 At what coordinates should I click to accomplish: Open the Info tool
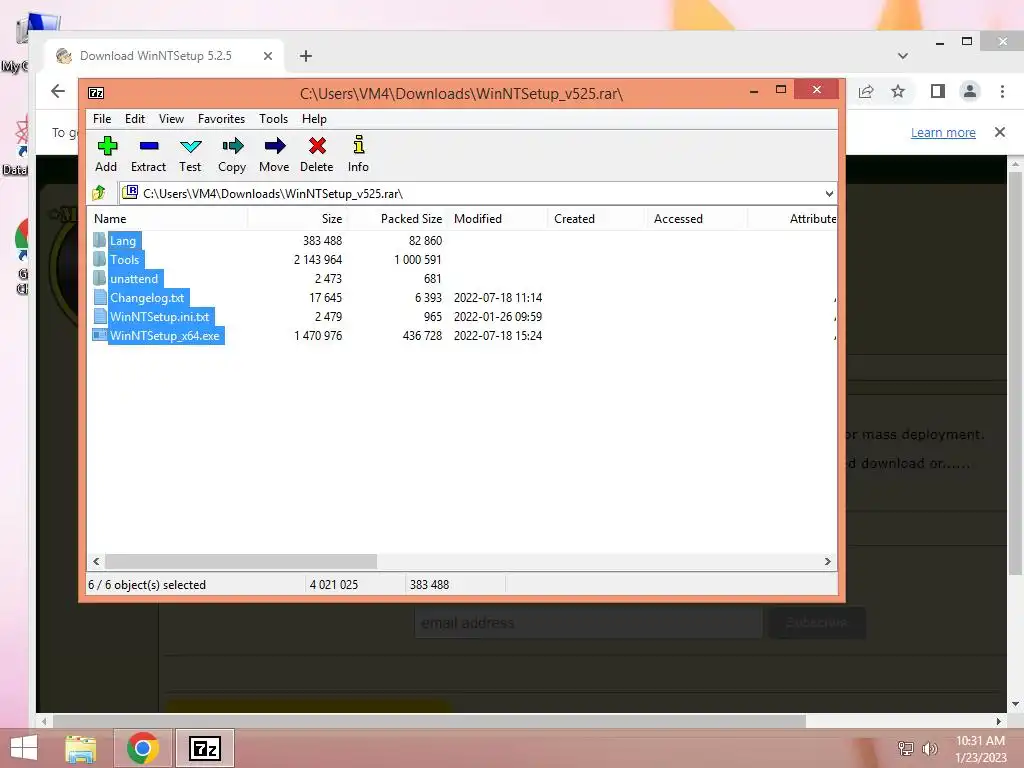click(x=359, y=145)
